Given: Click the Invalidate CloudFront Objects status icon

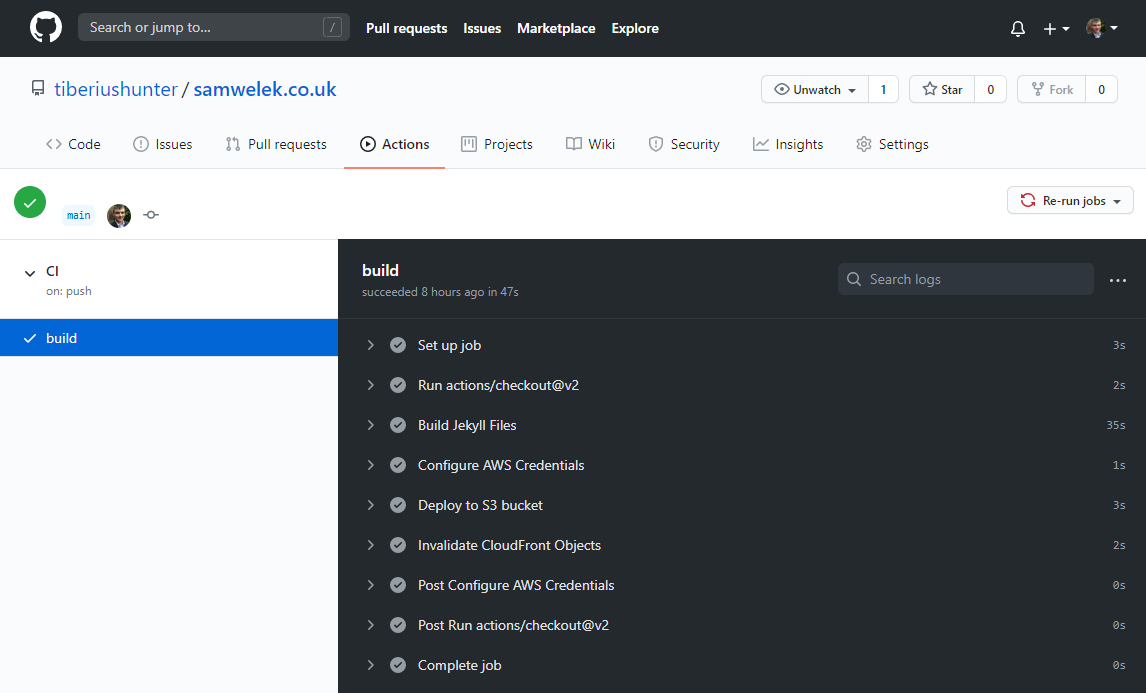Looking at the screenshot, I should click(x=398, y=545).
